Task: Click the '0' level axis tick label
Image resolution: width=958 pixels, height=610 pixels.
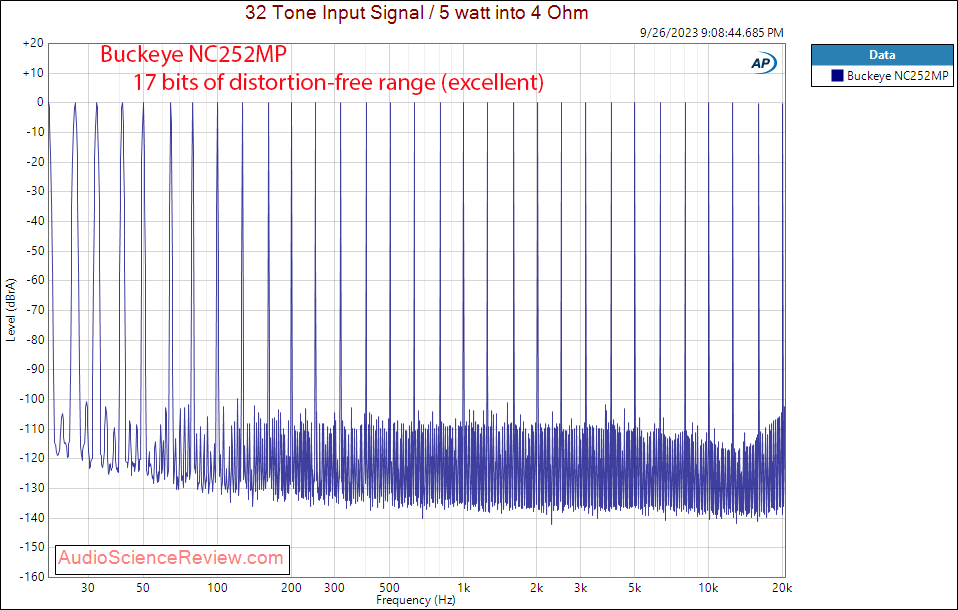Action: click(40, 103)
